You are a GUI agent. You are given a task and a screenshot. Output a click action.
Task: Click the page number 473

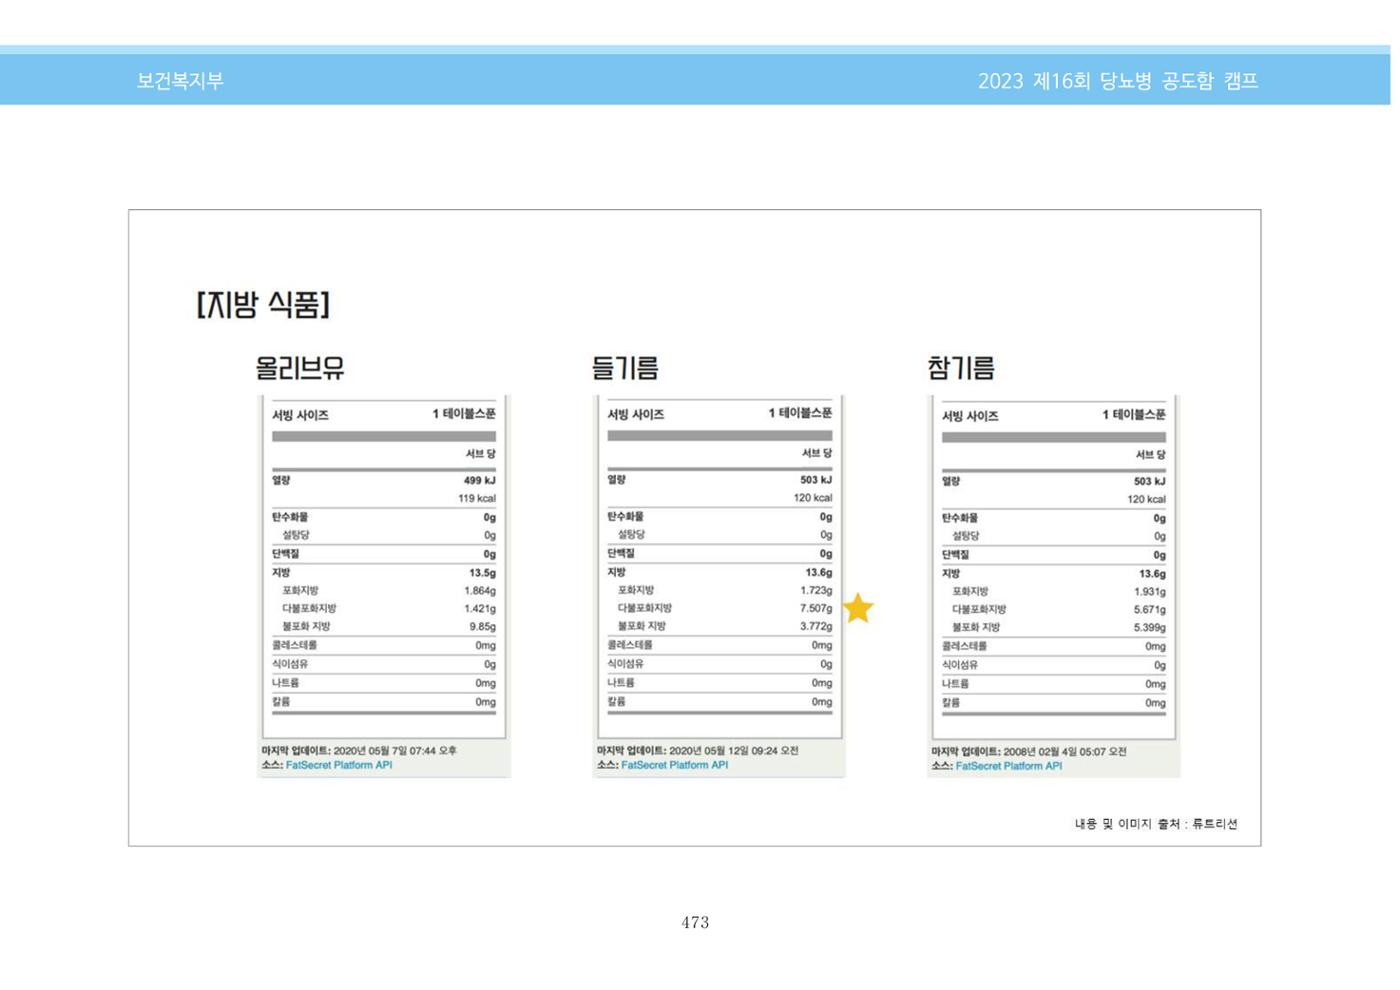tap(695, 922)
